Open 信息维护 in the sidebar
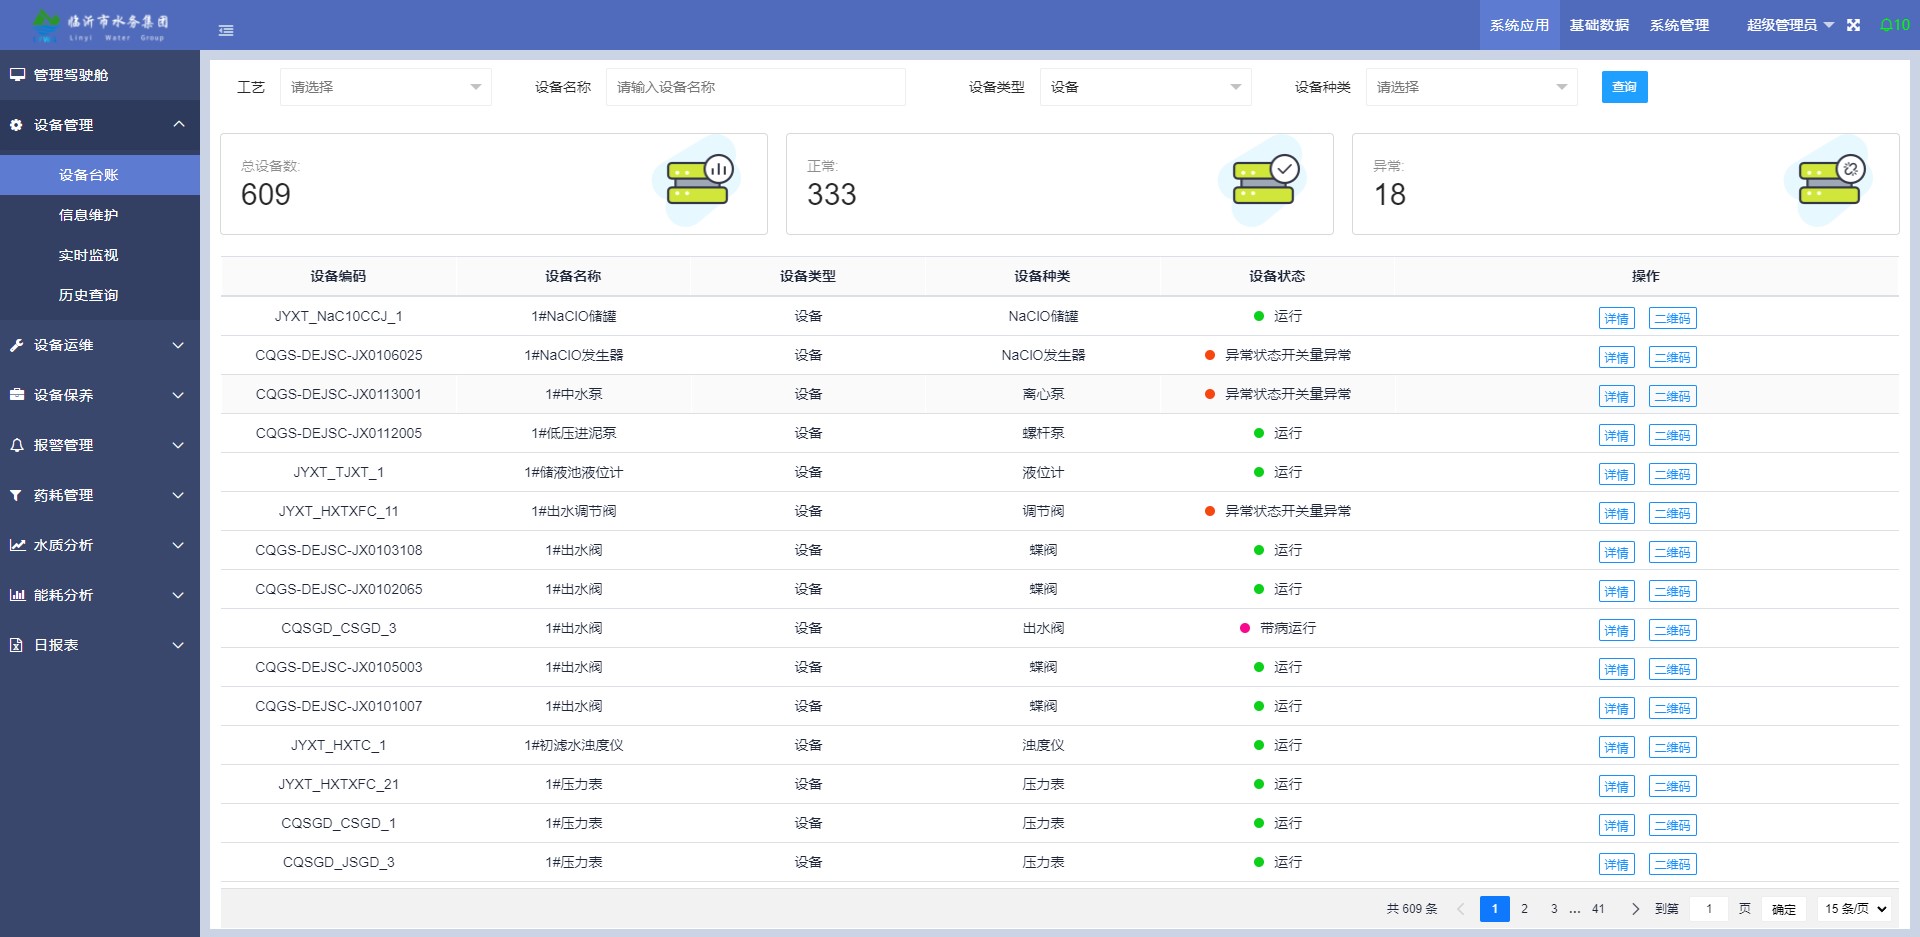 pos(100,215)
